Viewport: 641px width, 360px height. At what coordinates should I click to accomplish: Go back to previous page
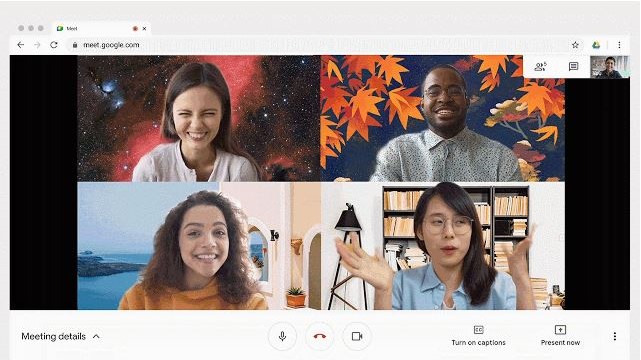point(20,45)
